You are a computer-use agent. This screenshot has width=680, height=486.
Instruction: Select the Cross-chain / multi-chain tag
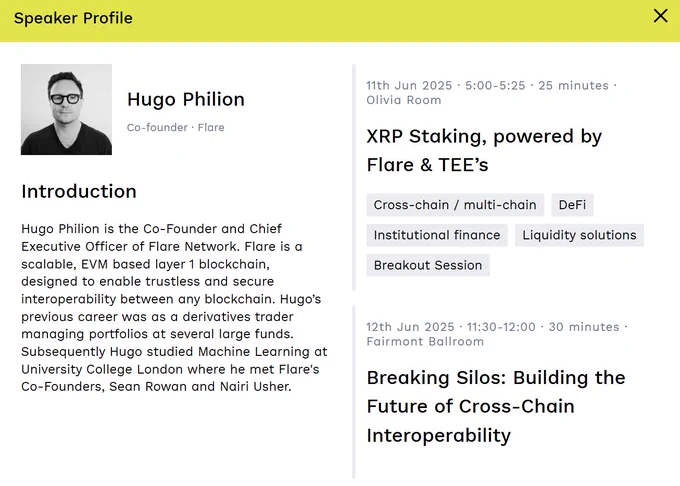pos(455,205)
